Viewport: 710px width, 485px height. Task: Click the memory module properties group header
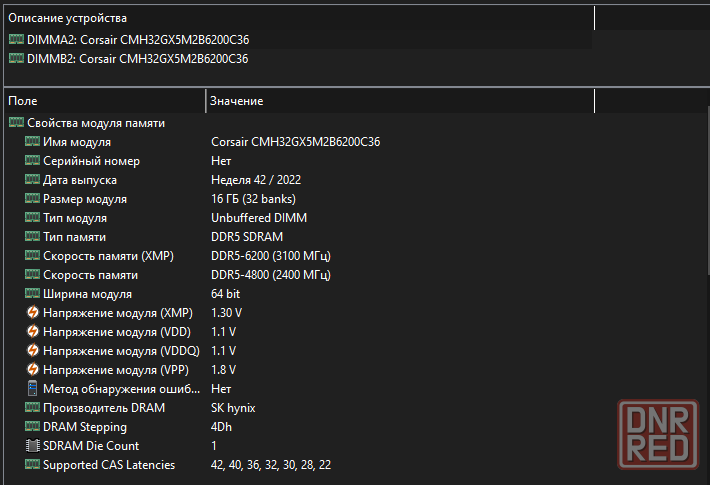click(x=96, y=123)
